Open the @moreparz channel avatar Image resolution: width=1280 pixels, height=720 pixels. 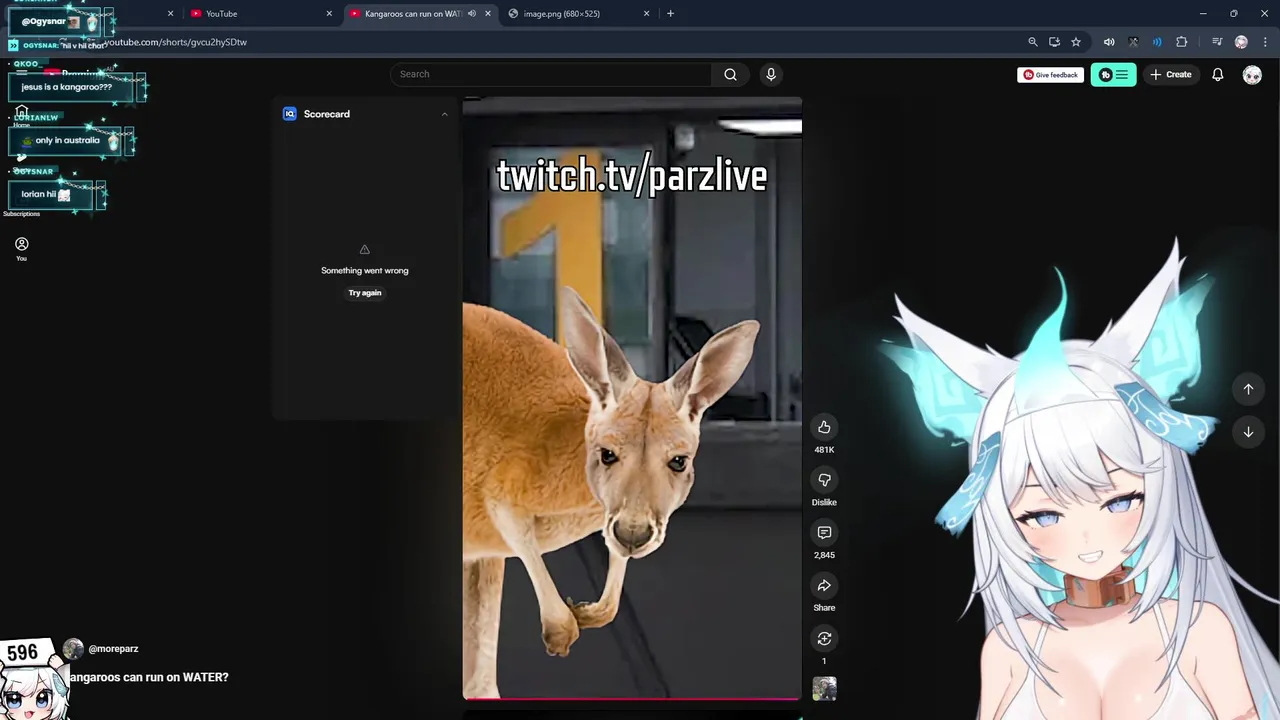pyautogui.click(x=73, y=649)
